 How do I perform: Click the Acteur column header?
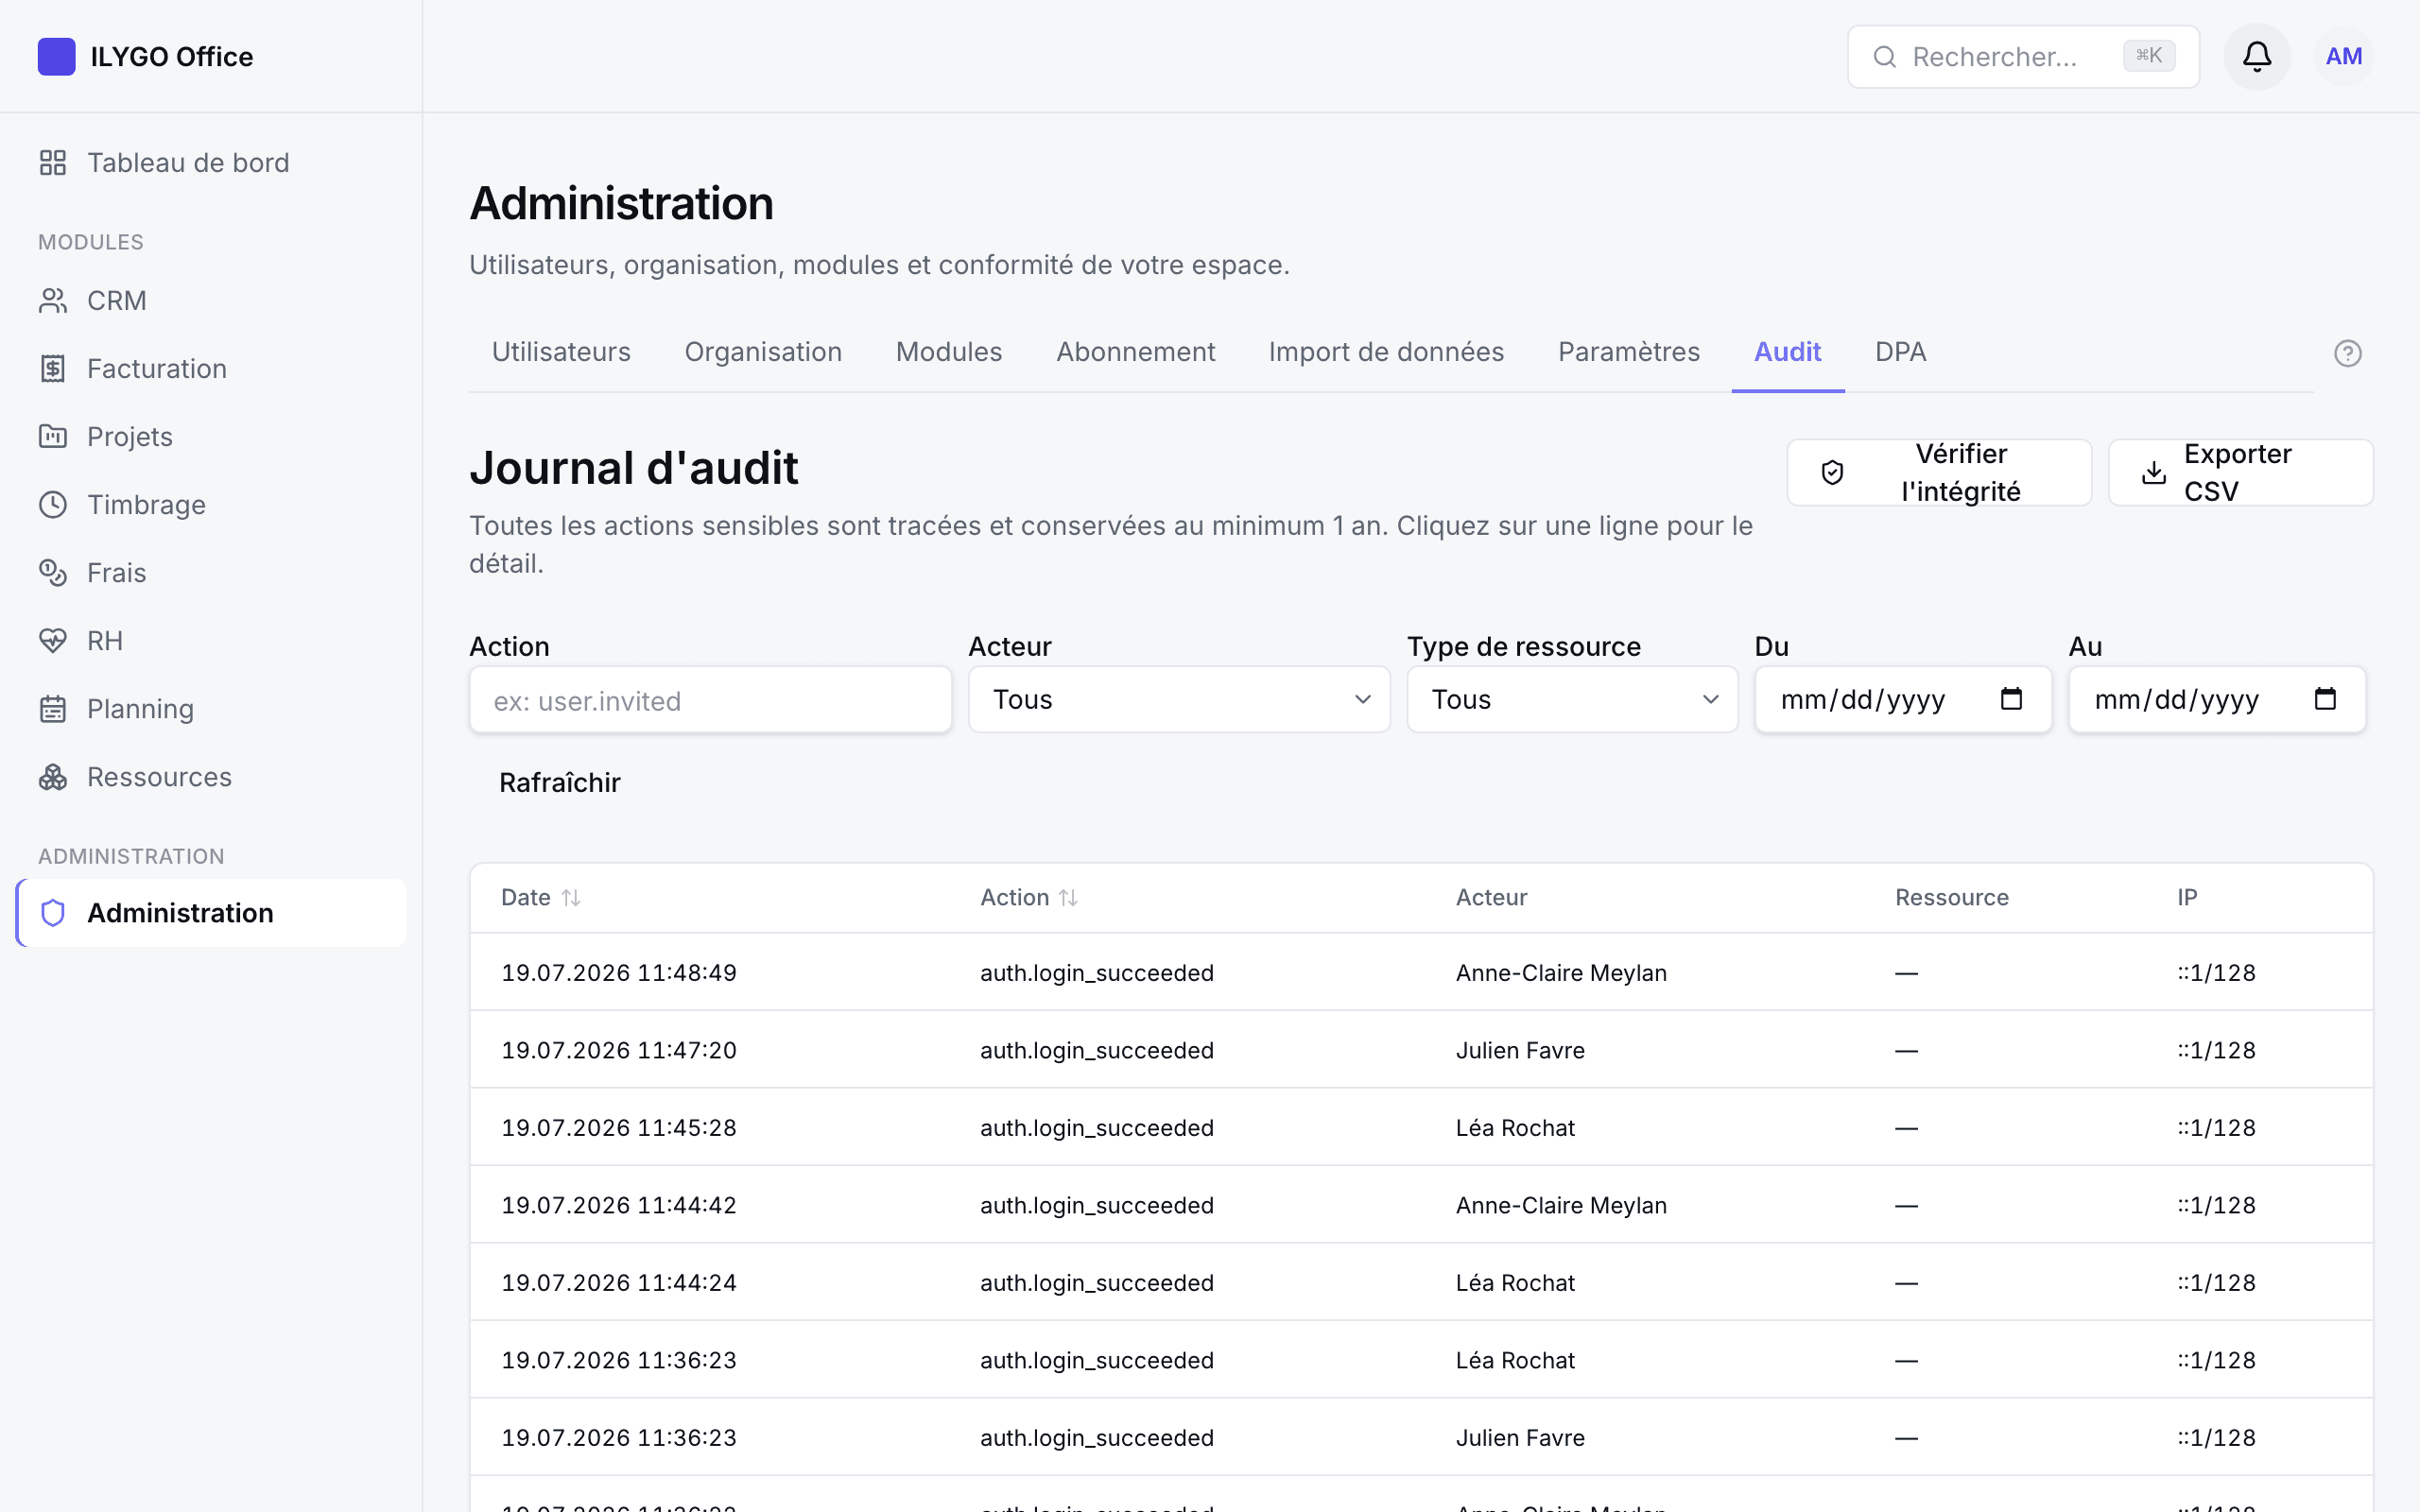point(1491,897)
